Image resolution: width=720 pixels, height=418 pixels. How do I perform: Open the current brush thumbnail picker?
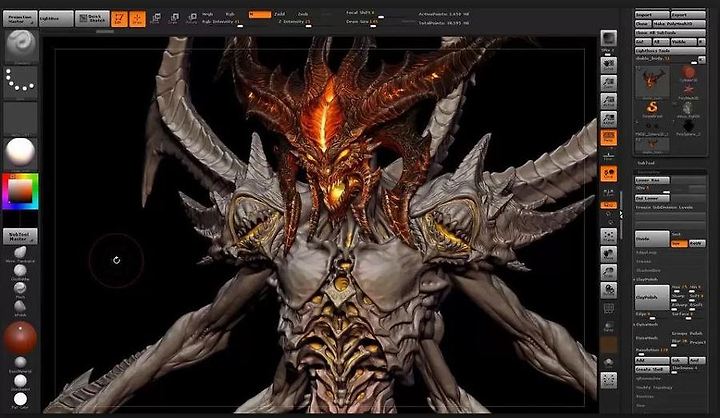[21, 47]
